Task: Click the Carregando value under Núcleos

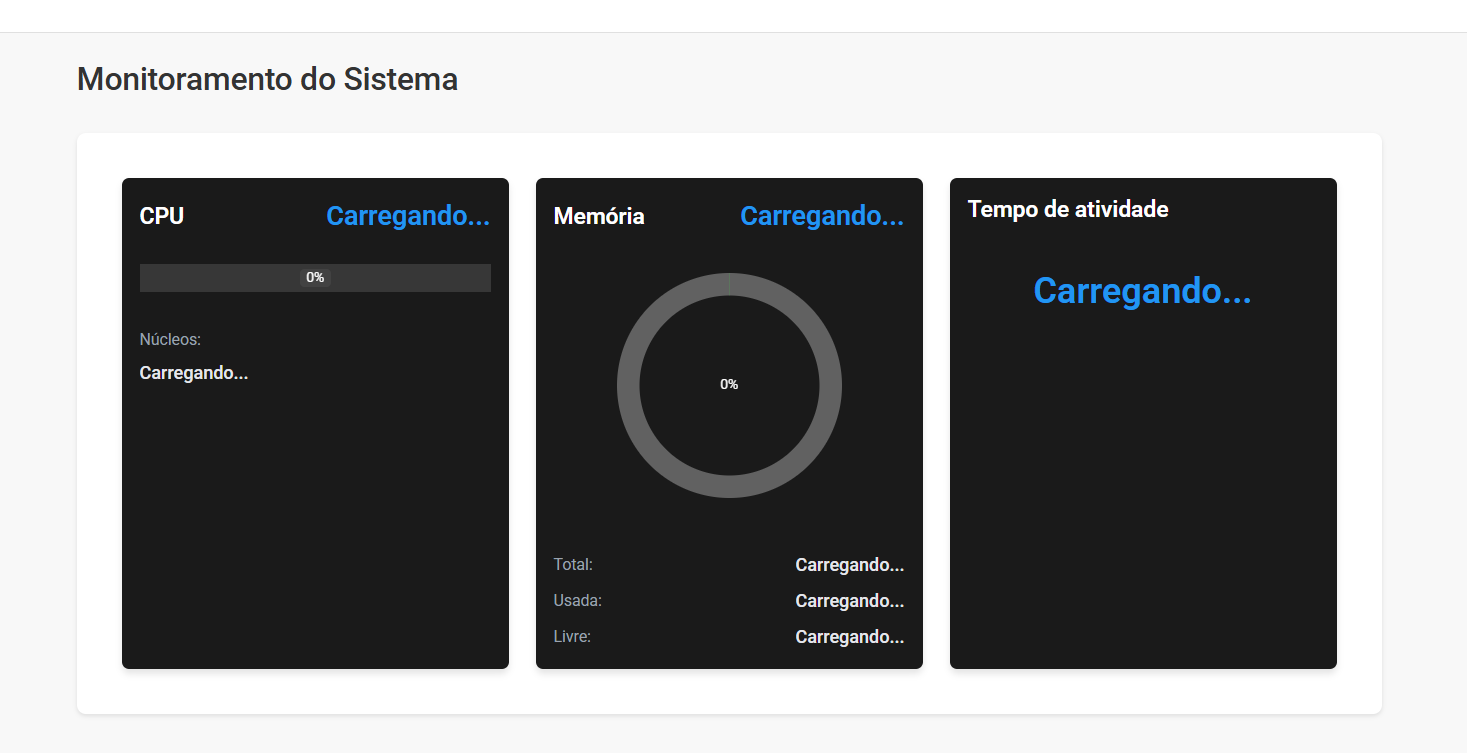Action: point(194,373)
